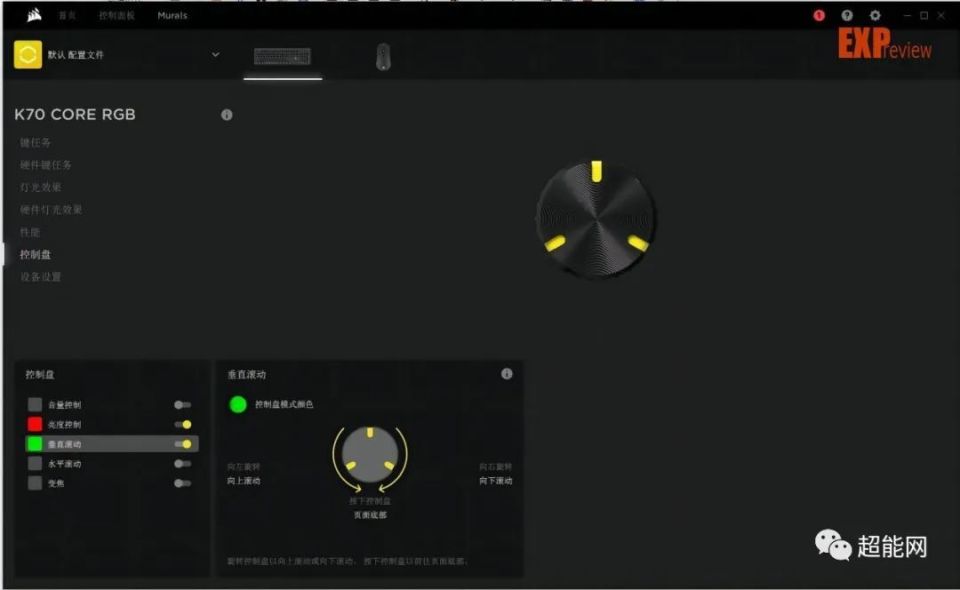960x590 pixels.
Task: Open the 首页 home tab
Action: coord(67,15)
